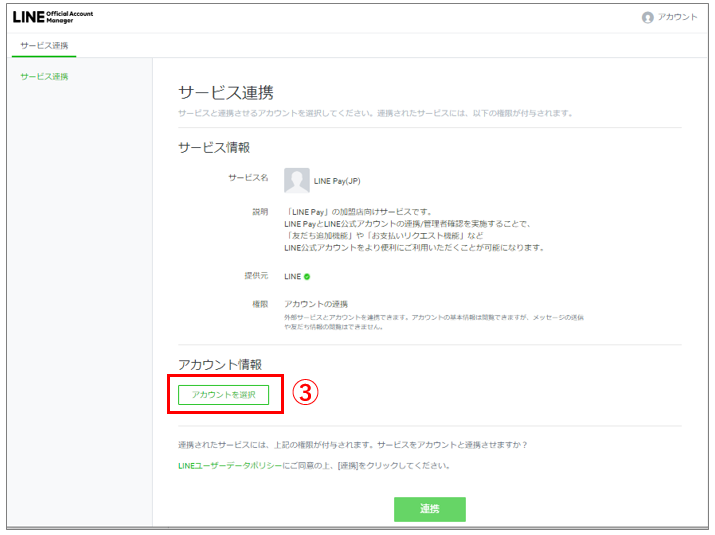Click the 説明 label
Viewport: 715px width, 535px height.
coord(260,212)
